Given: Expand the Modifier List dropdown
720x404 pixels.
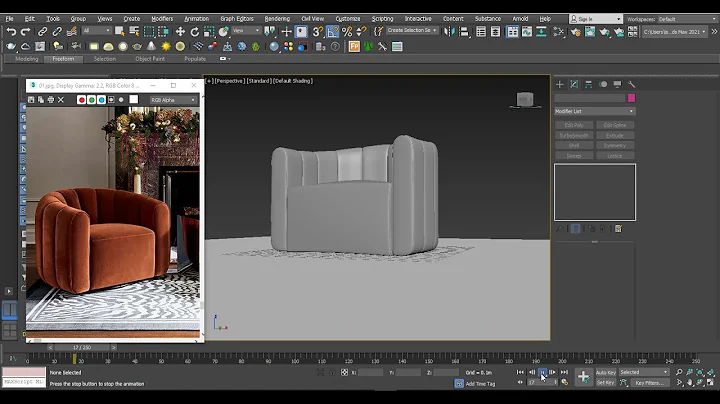Looking at the screenshot, I should (594, 111).
